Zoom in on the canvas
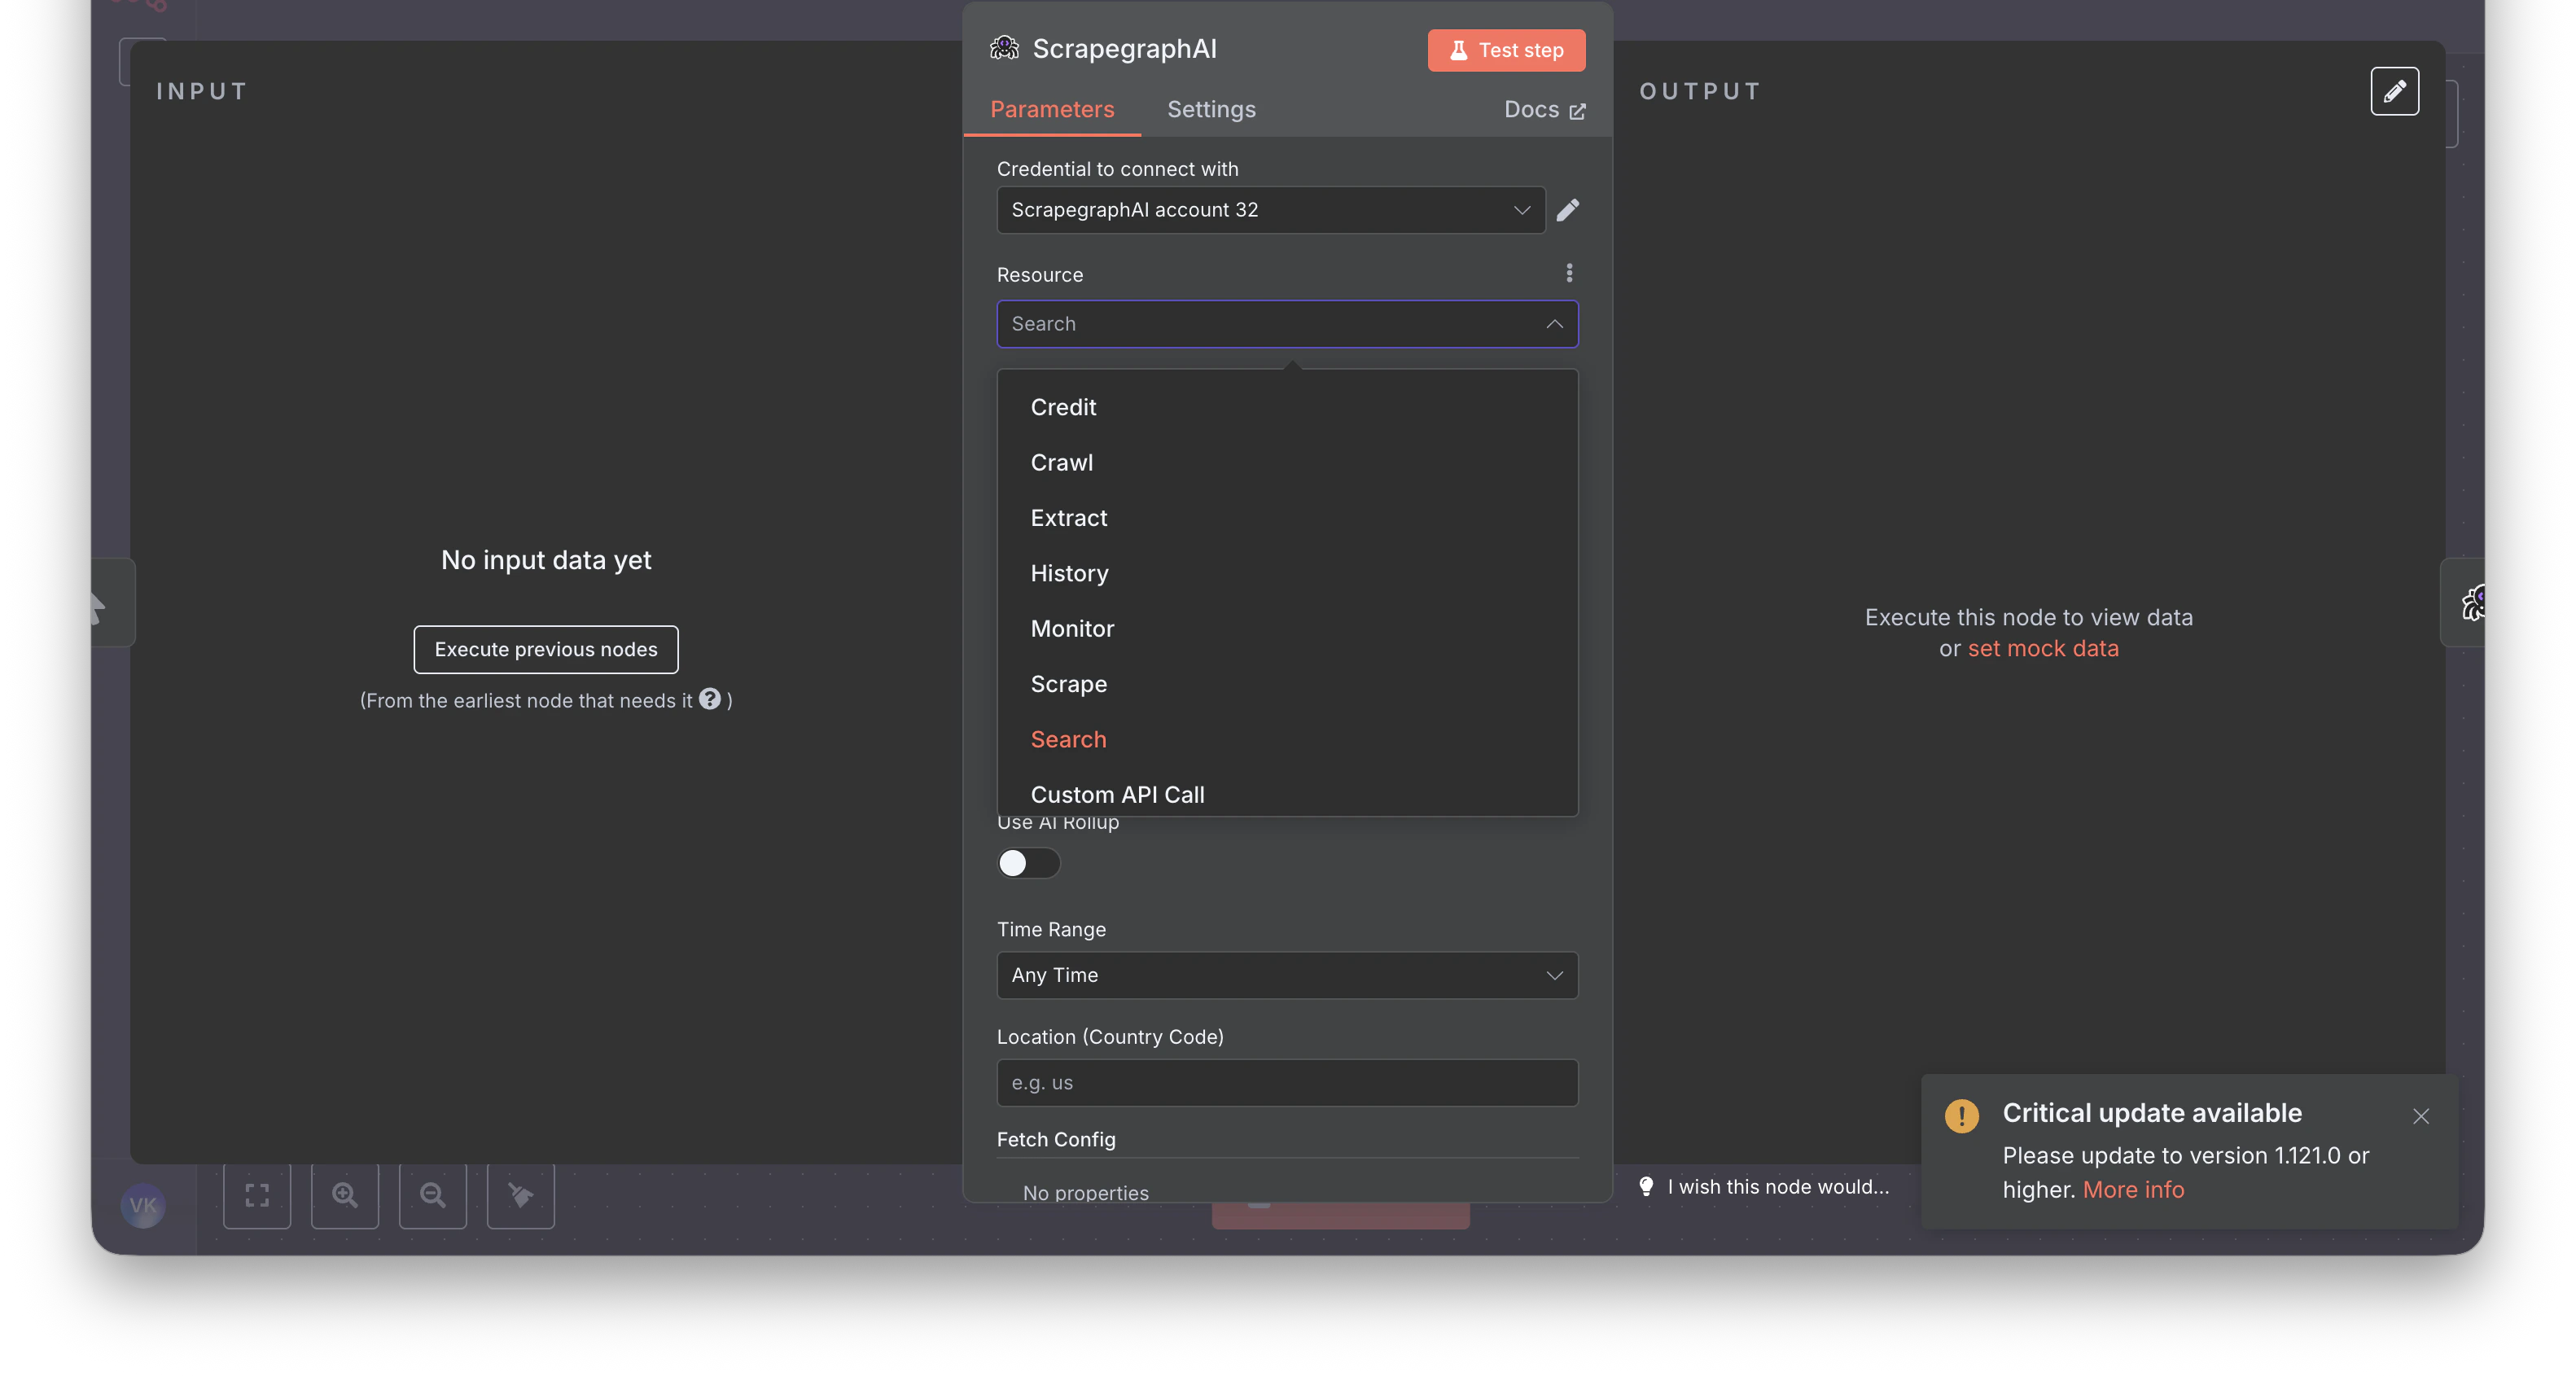The height and width of the screenshot is (1376, 2576). tap(345, 1195)
